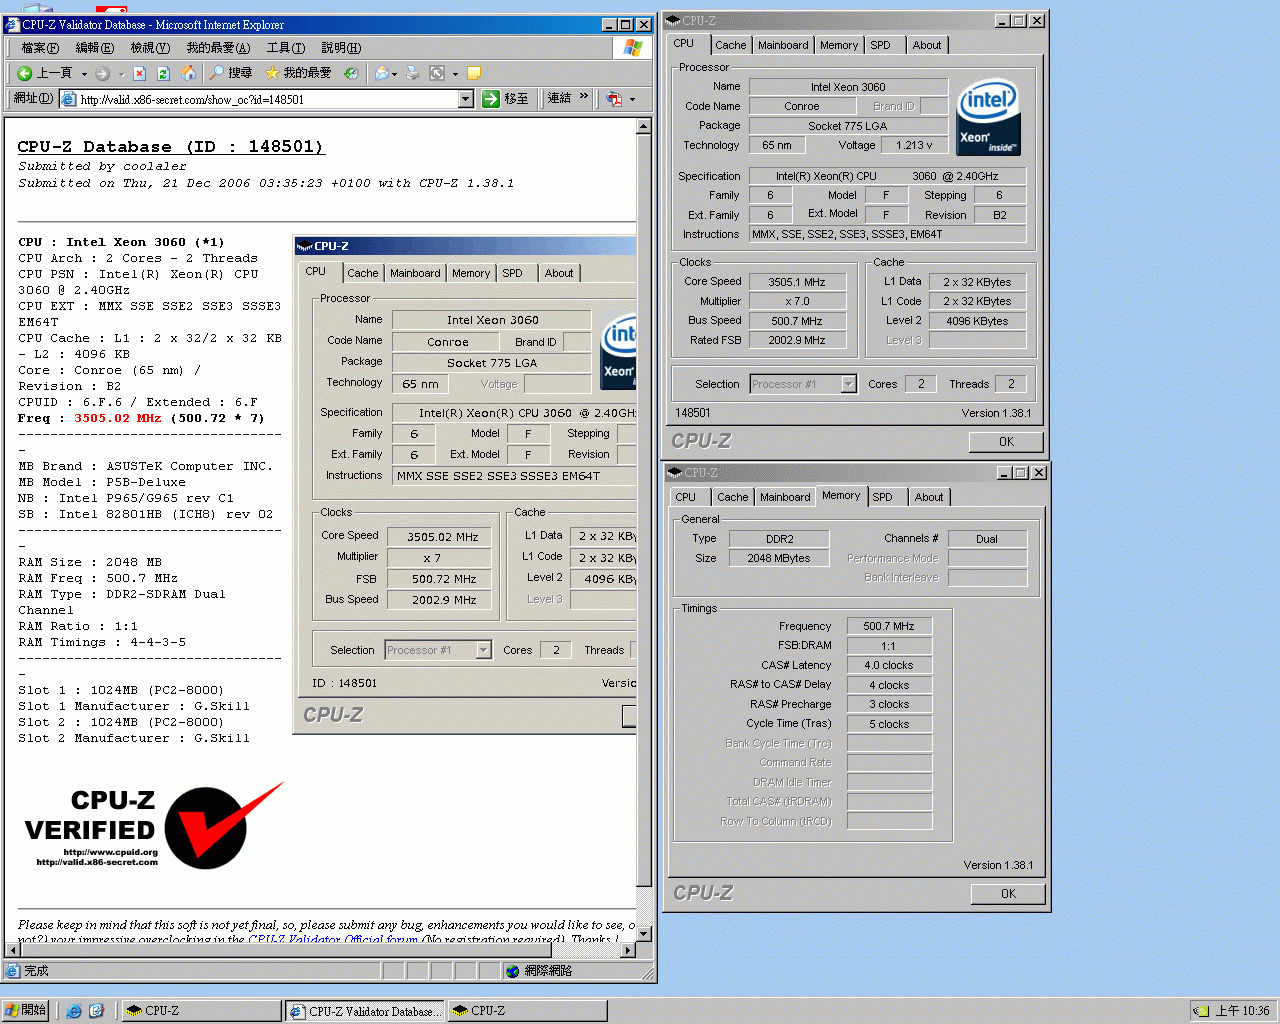The image size is (1280, 1024).
Task: Click the Start (開始) button
Action: (x=26, y=1010)
